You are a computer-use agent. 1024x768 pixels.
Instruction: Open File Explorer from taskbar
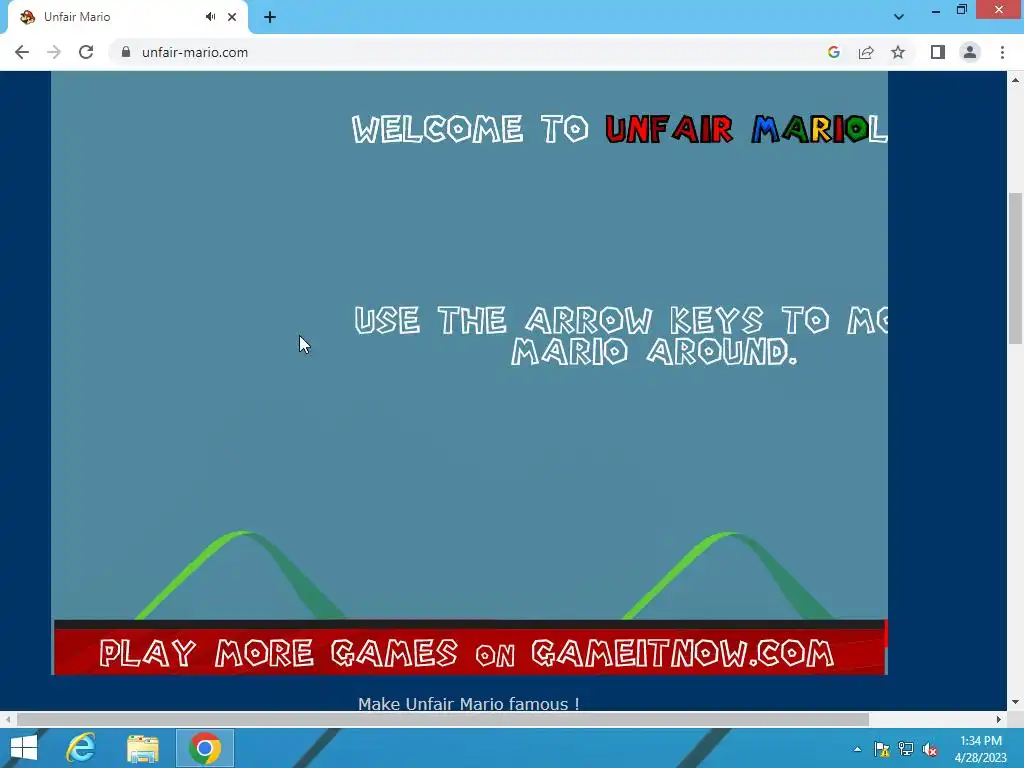click(x=143, y=748)
